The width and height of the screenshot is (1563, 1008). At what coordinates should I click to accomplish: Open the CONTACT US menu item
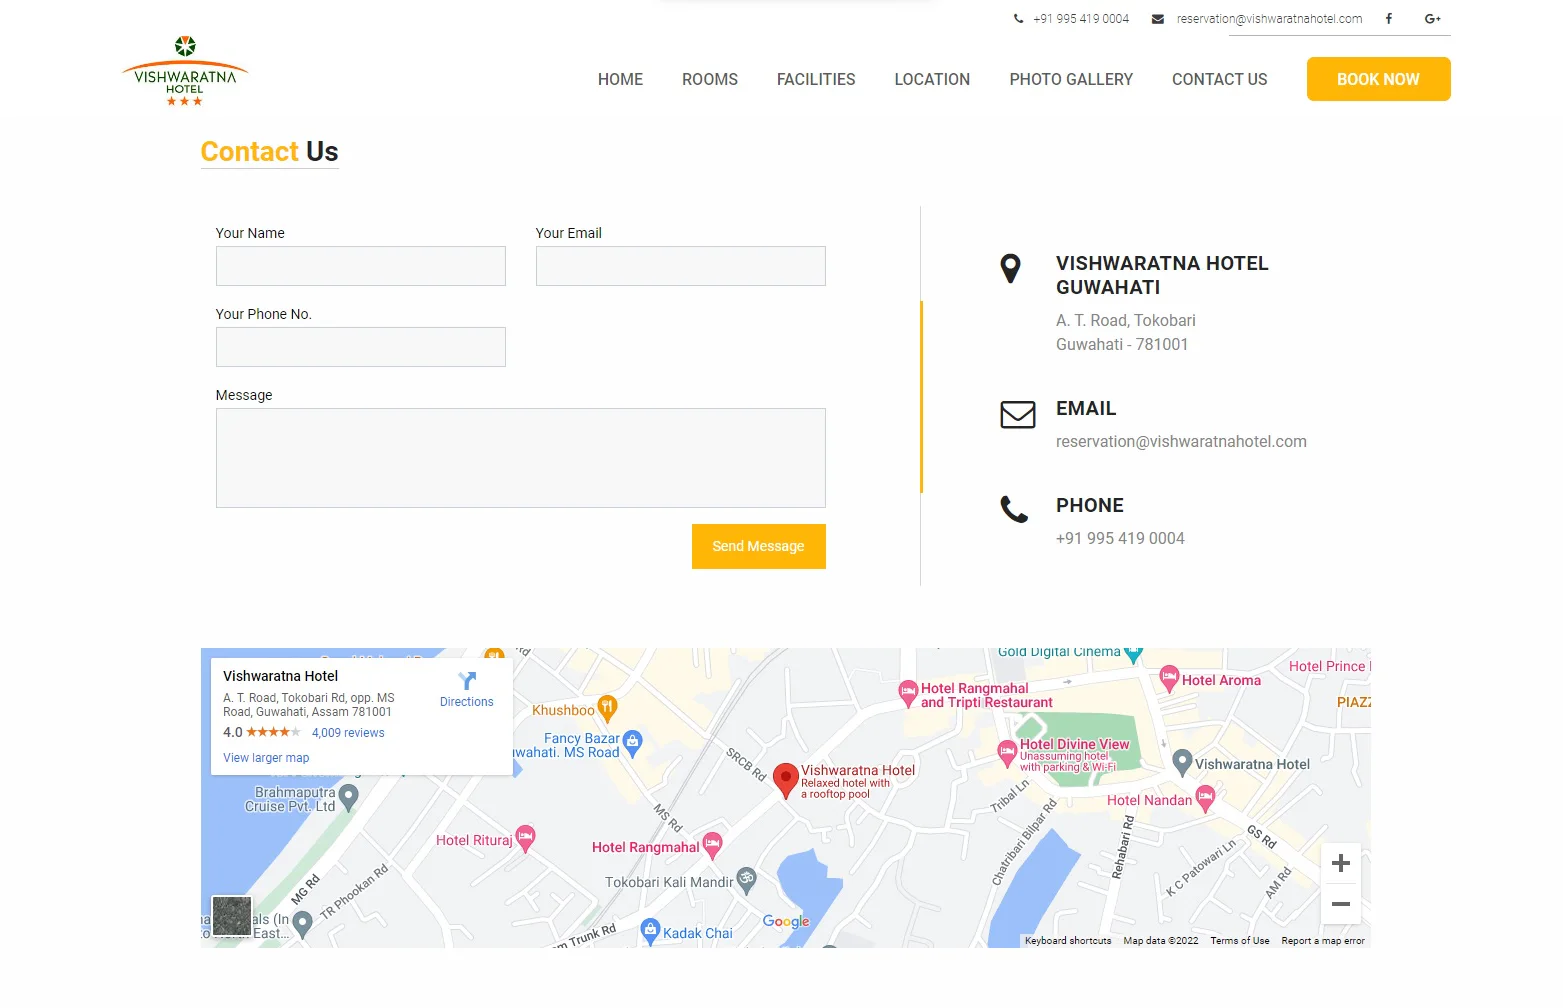(1219, 79)
